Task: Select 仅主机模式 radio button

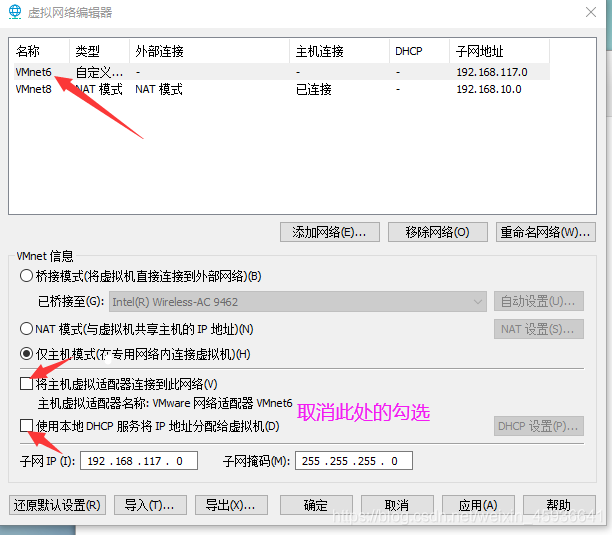Action: [26, 354]
